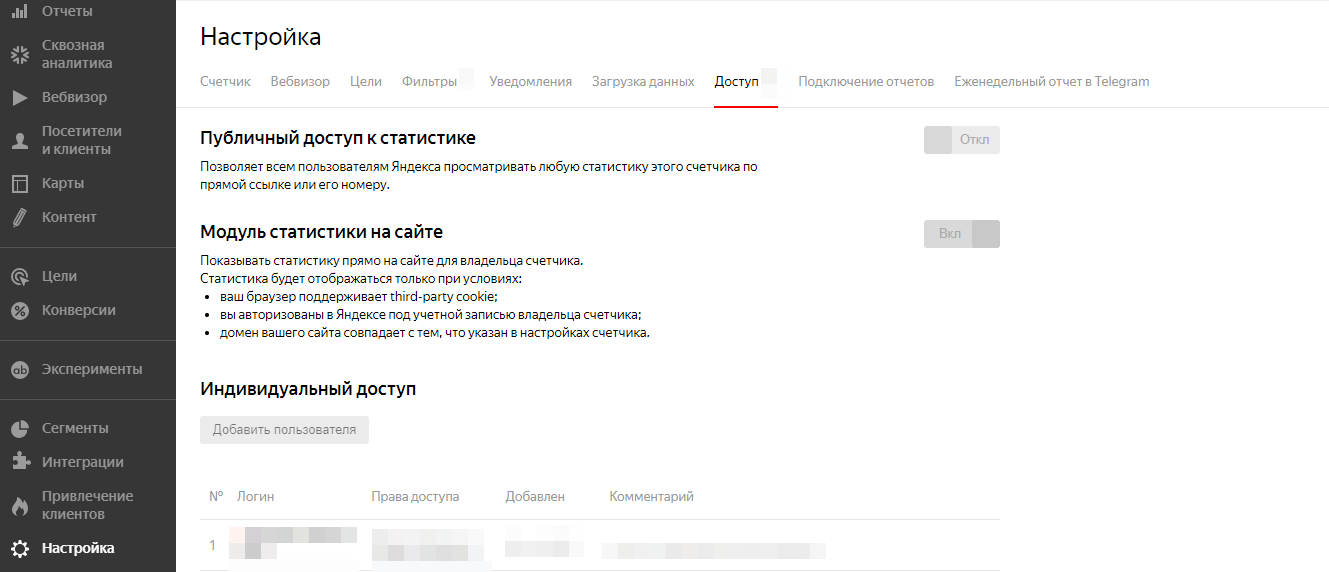
Task: Open End-to-end analytics snowflake icon
Action: click(x=19, y=55)
